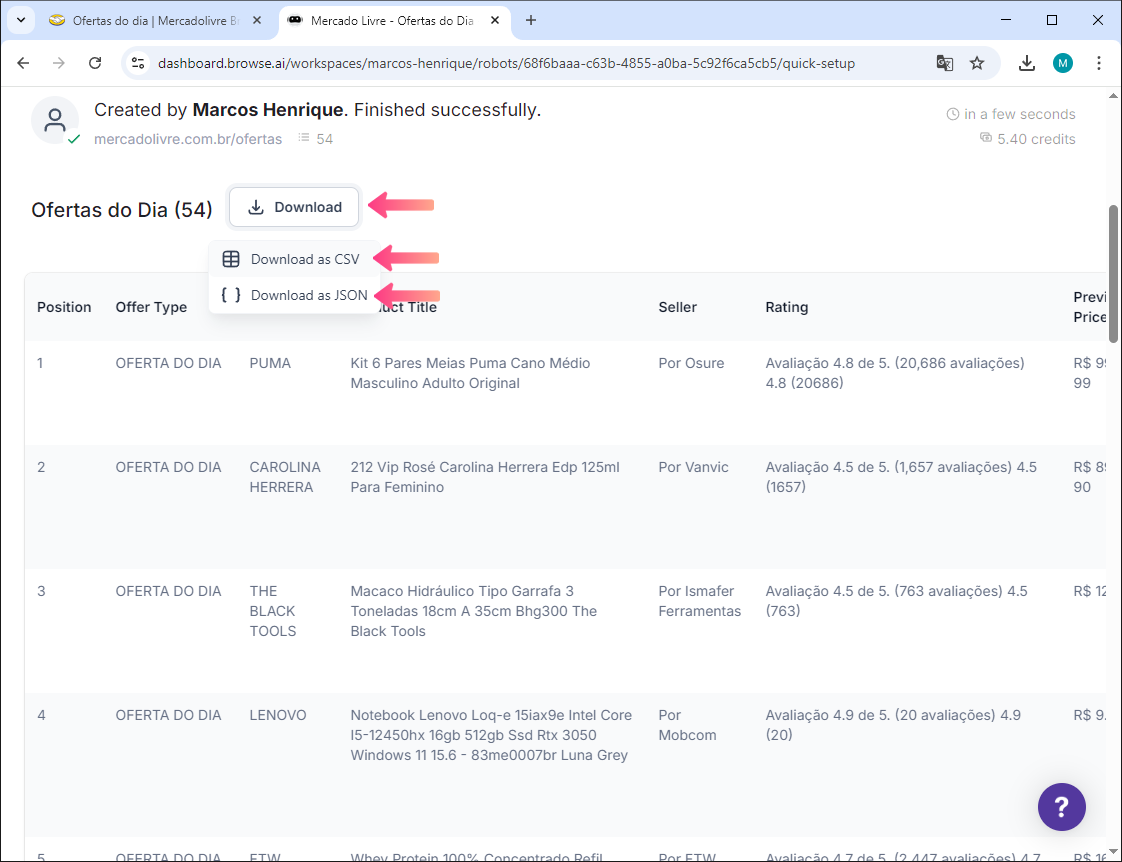Select rating cell with 1,657 avaliações
Image resolution: width=1122 pixels, height=862 pixels.
tap(901, 476)
